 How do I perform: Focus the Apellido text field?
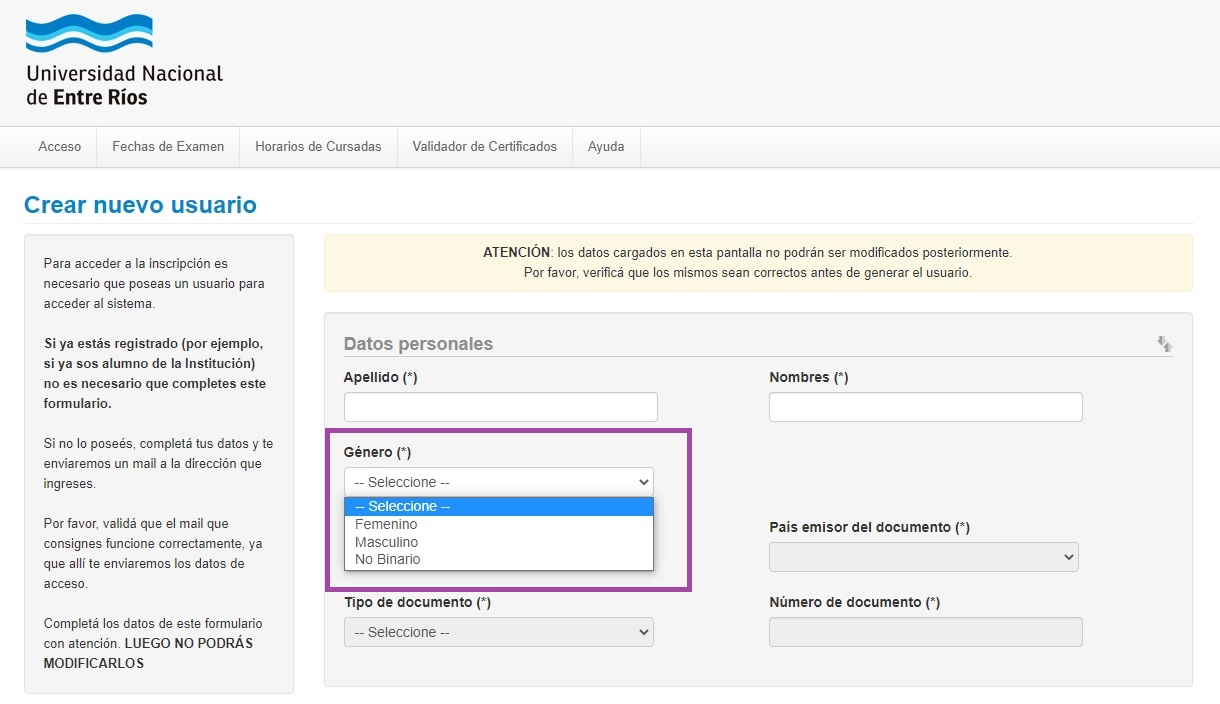[500, 407]
